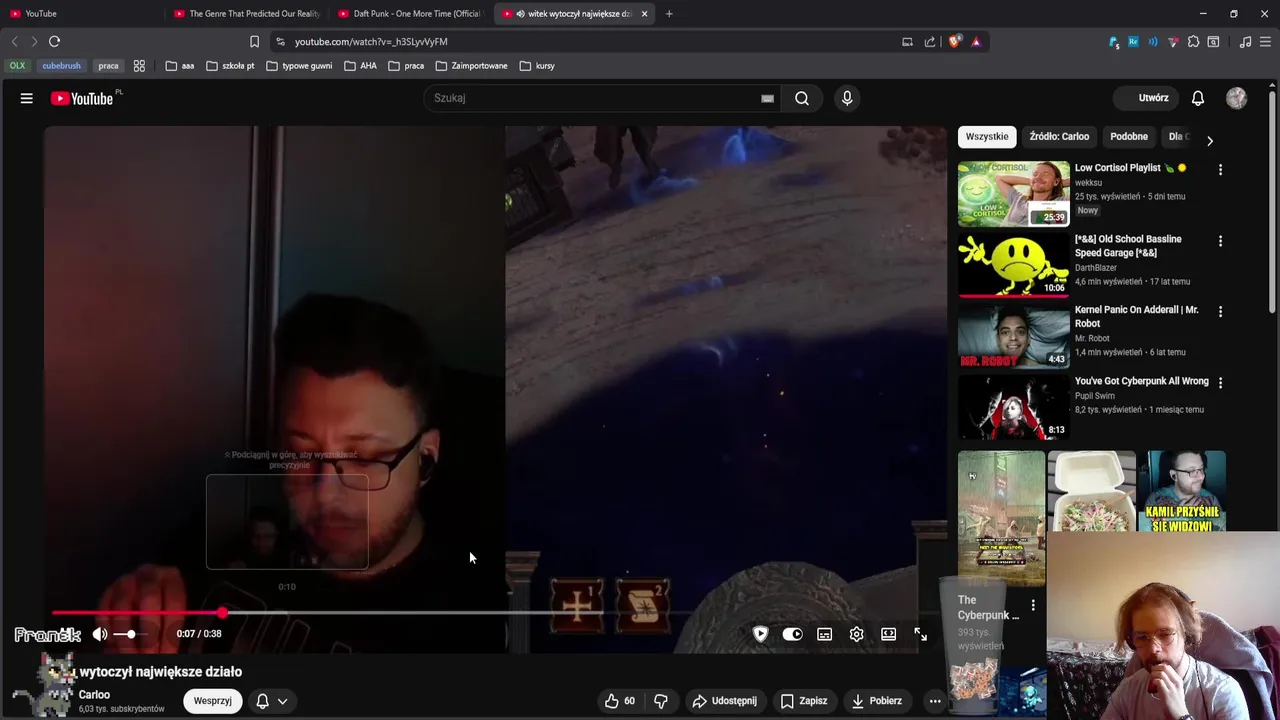1280x720 pixels.
Task: Open the media control music note icon
Action: 1245,41
